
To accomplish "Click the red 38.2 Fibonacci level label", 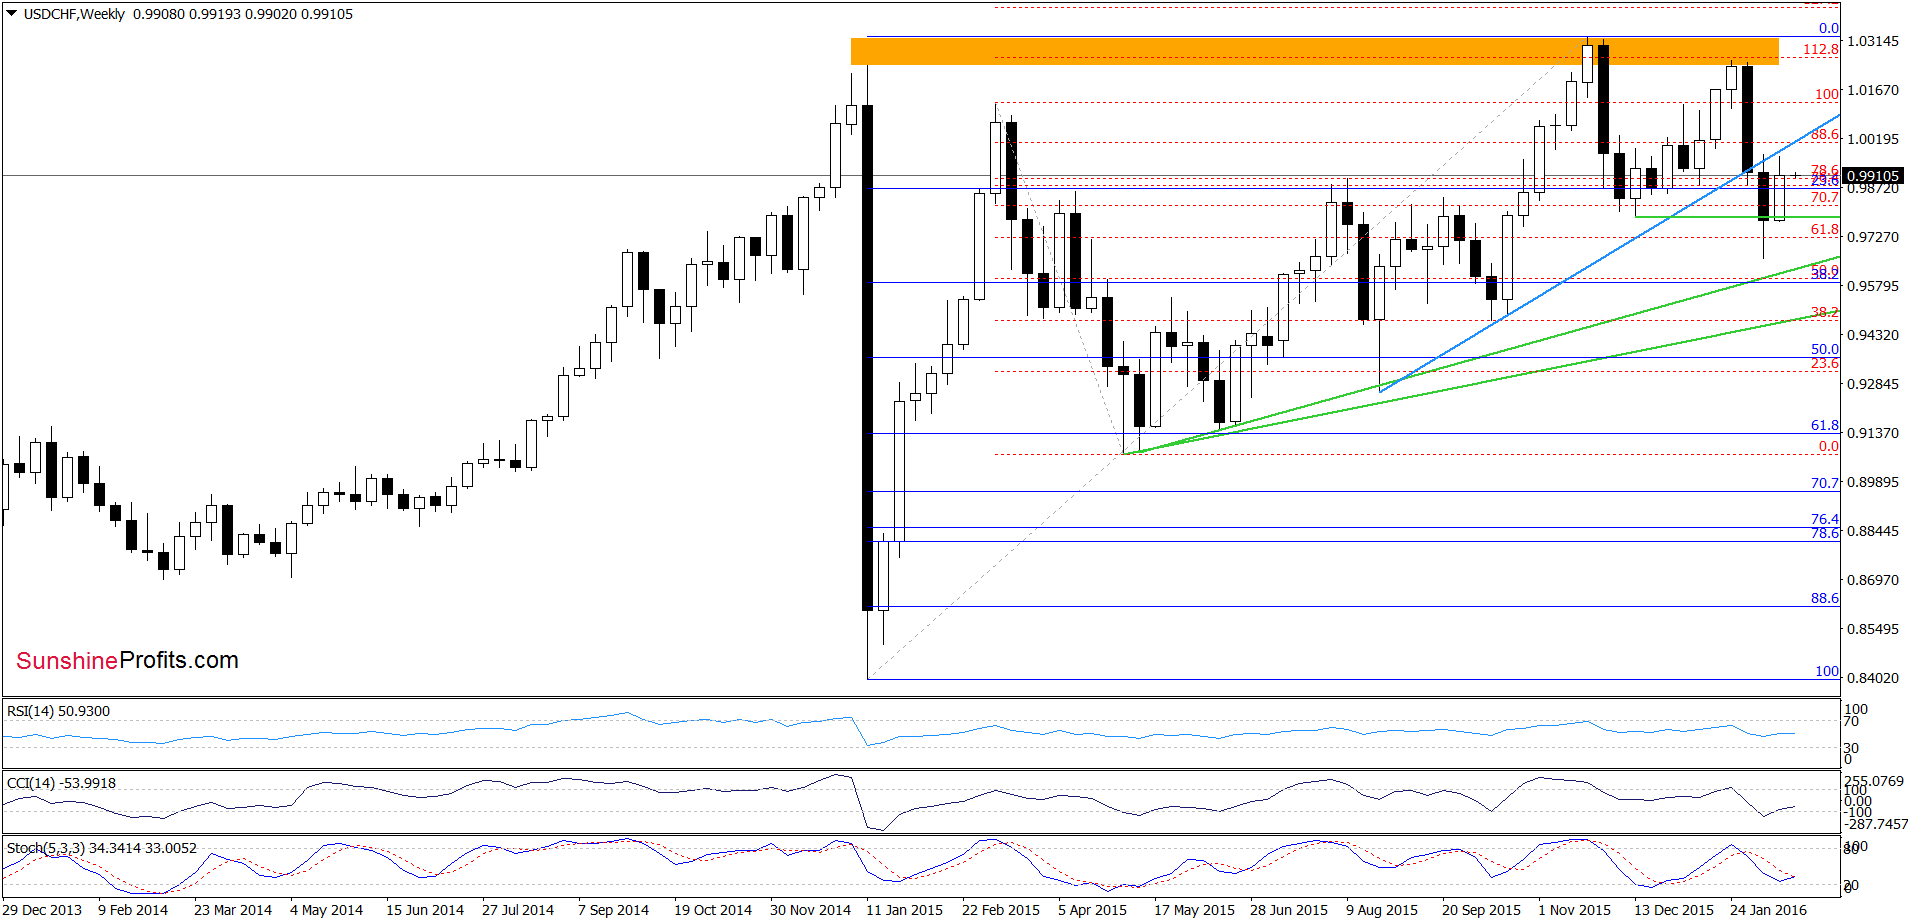I will click(1825, 312).
